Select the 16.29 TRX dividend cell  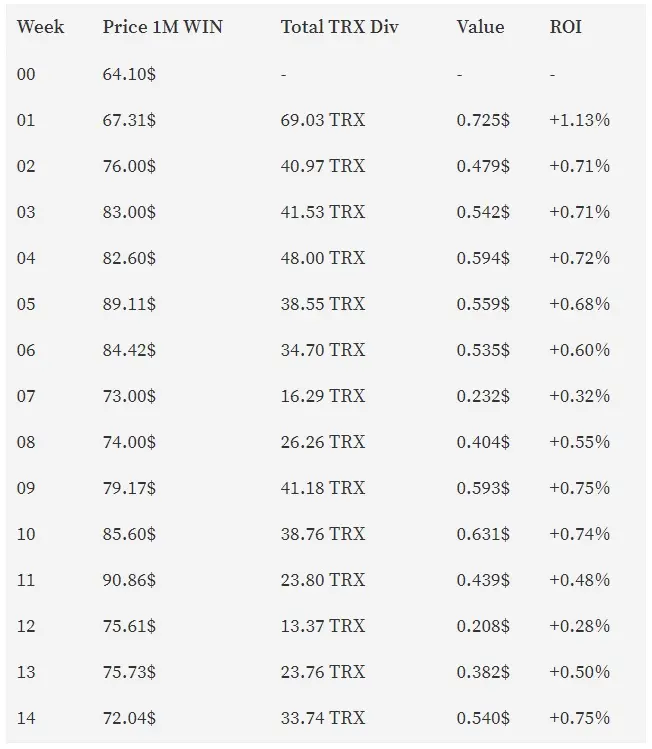pyautogui.click(x=322, y=396)
